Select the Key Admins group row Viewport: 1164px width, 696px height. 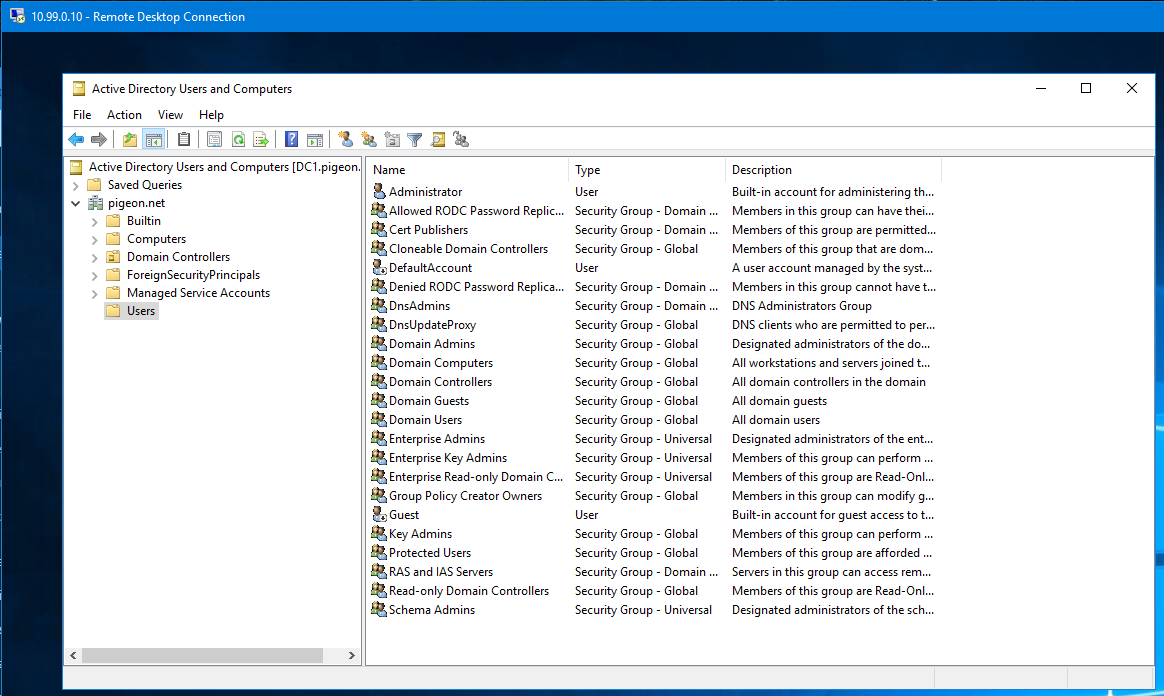tap(653, 534)
